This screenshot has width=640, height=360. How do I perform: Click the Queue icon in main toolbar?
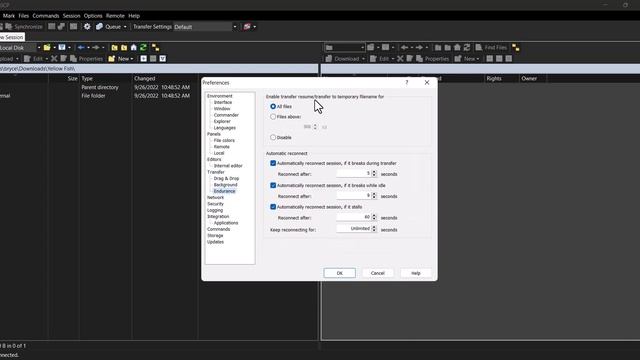(x=99, y=27)
